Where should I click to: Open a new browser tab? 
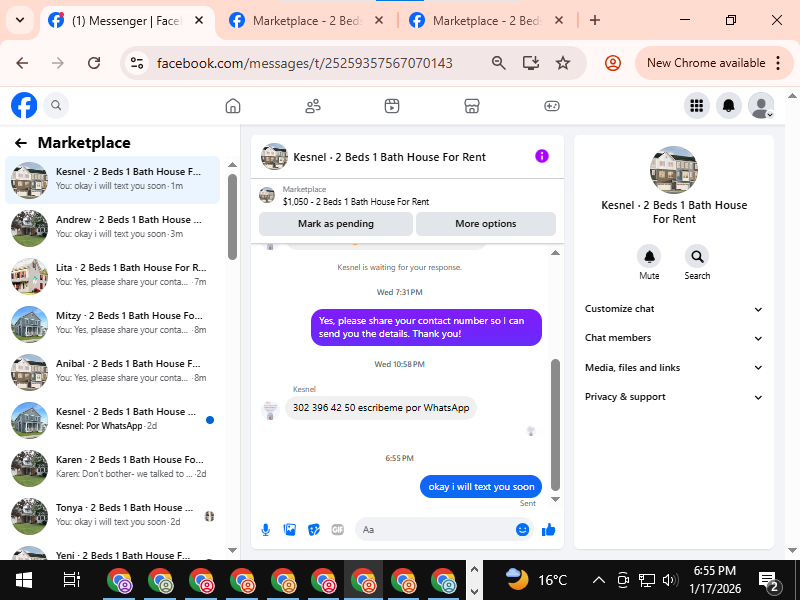(x=594, y=20)
